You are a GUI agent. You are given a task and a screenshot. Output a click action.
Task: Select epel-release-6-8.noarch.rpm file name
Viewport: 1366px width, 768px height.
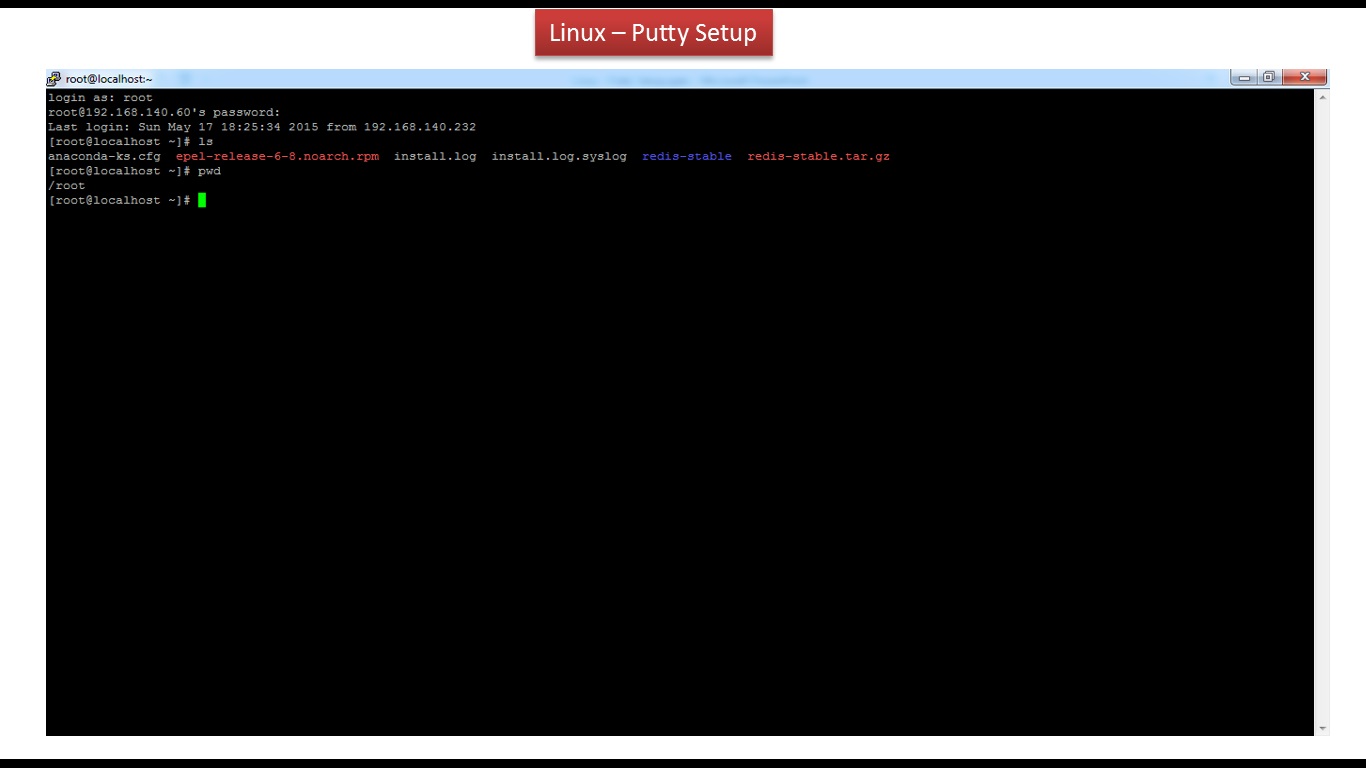tap(277, 157)
